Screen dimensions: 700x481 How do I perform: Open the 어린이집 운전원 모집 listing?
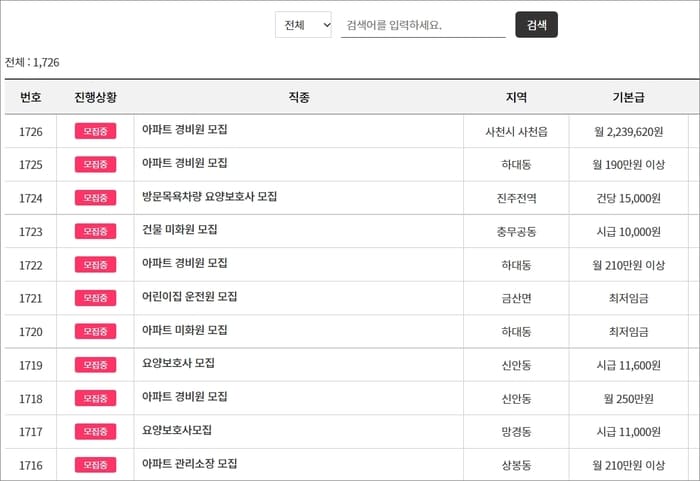click(189, 297)
